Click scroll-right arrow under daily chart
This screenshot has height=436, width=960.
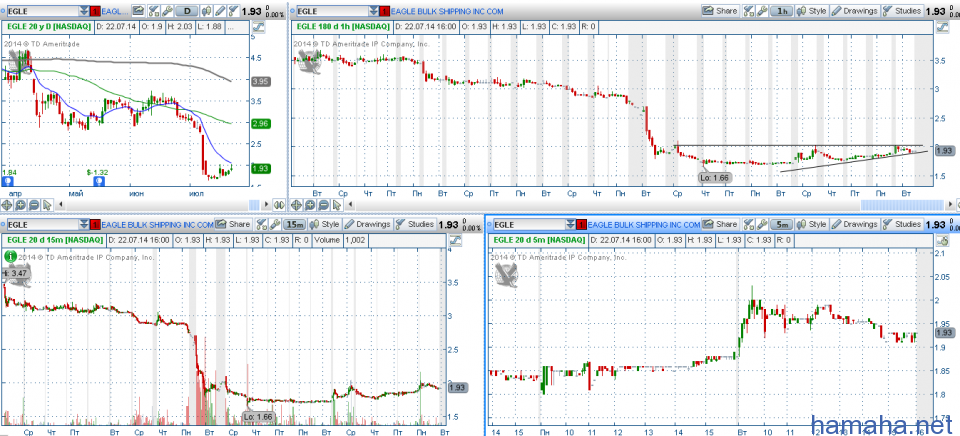coord(266,205)
